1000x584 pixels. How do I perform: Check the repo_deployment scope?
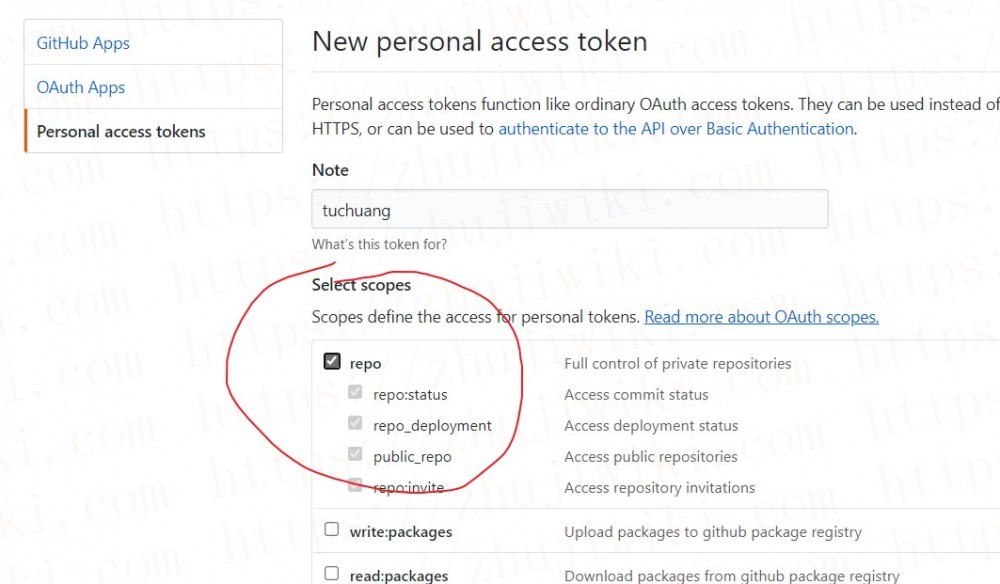pyautogui.click(x=355, y=423)
